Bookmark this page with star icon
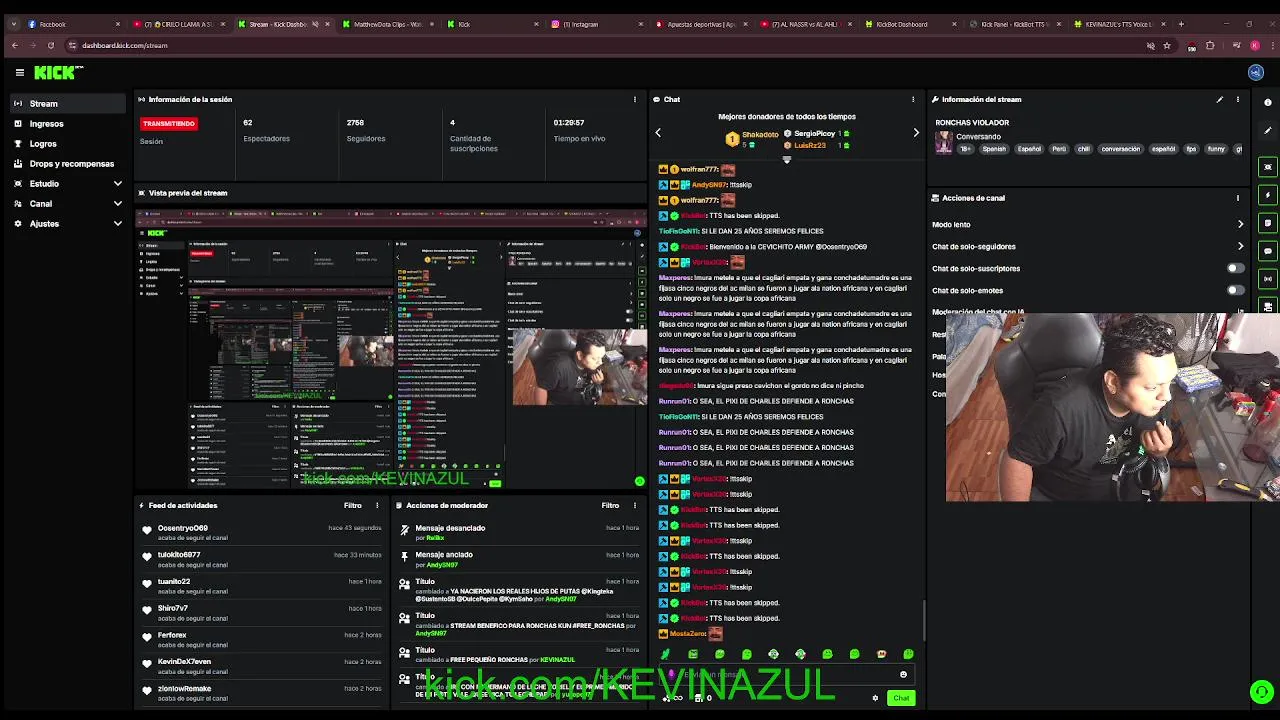 click(x=1167, y=45)
